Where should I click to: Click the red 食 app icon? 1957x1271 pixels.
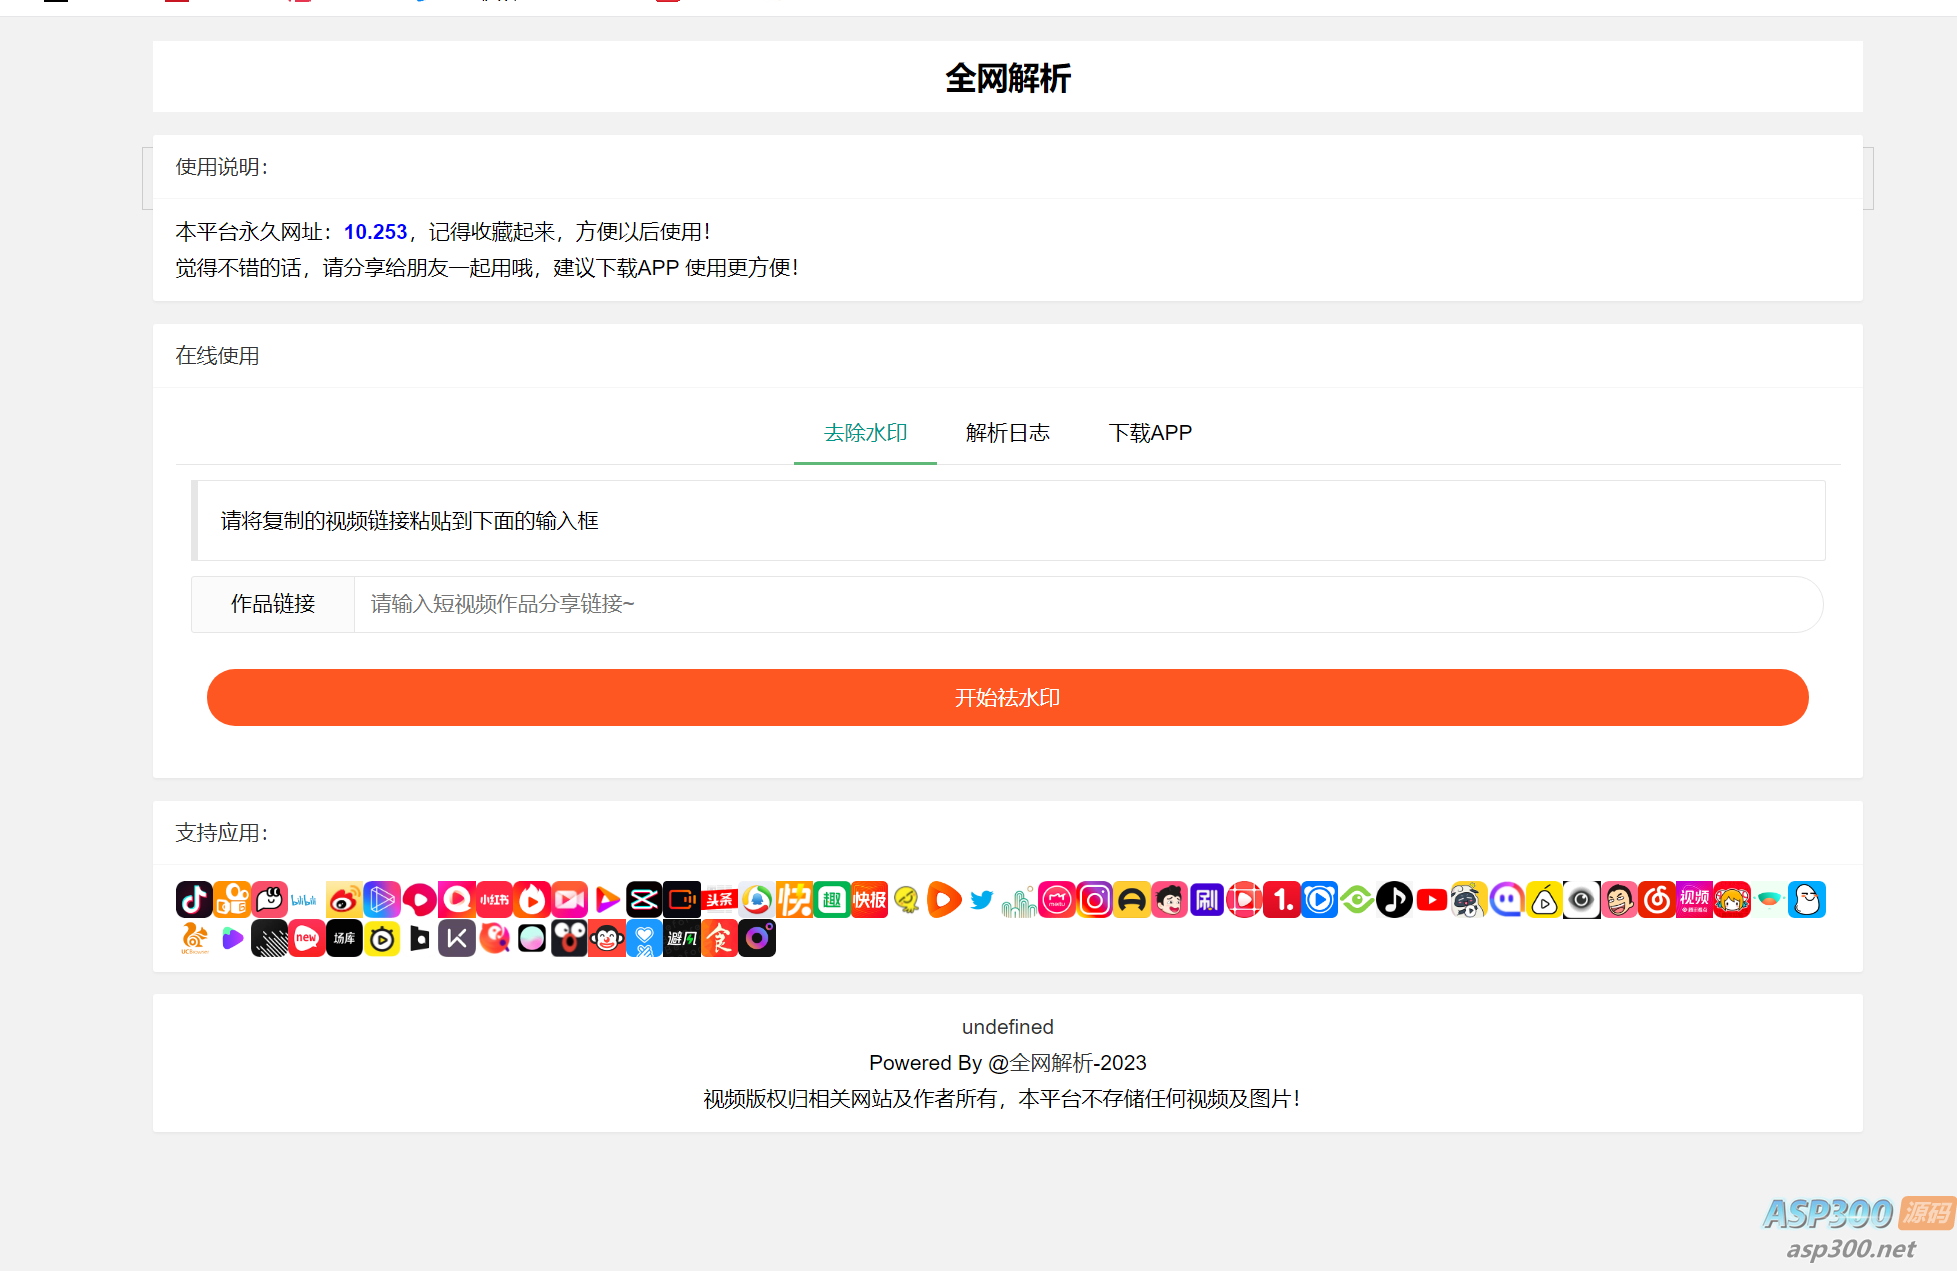(719, 939)
